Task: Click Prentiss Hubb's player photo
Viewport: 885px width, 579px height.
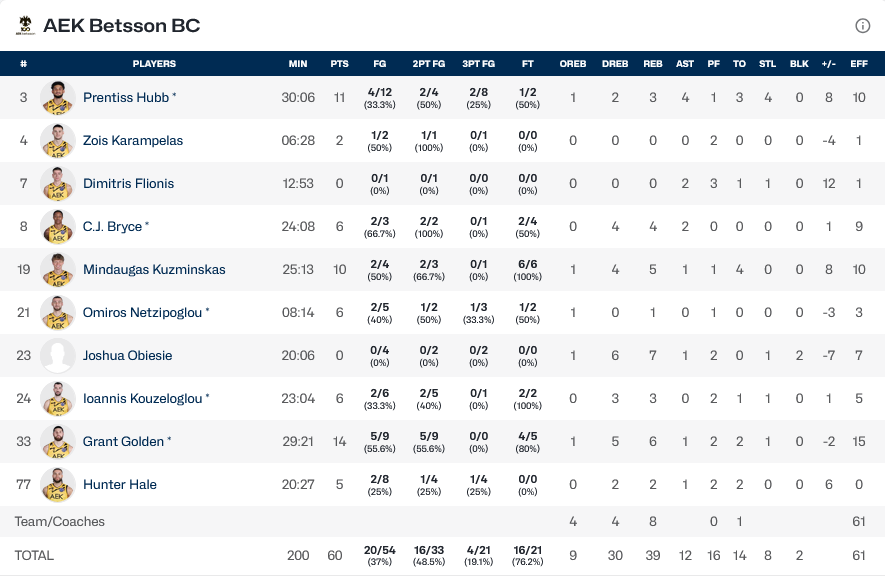Action: tap(58, 98)
